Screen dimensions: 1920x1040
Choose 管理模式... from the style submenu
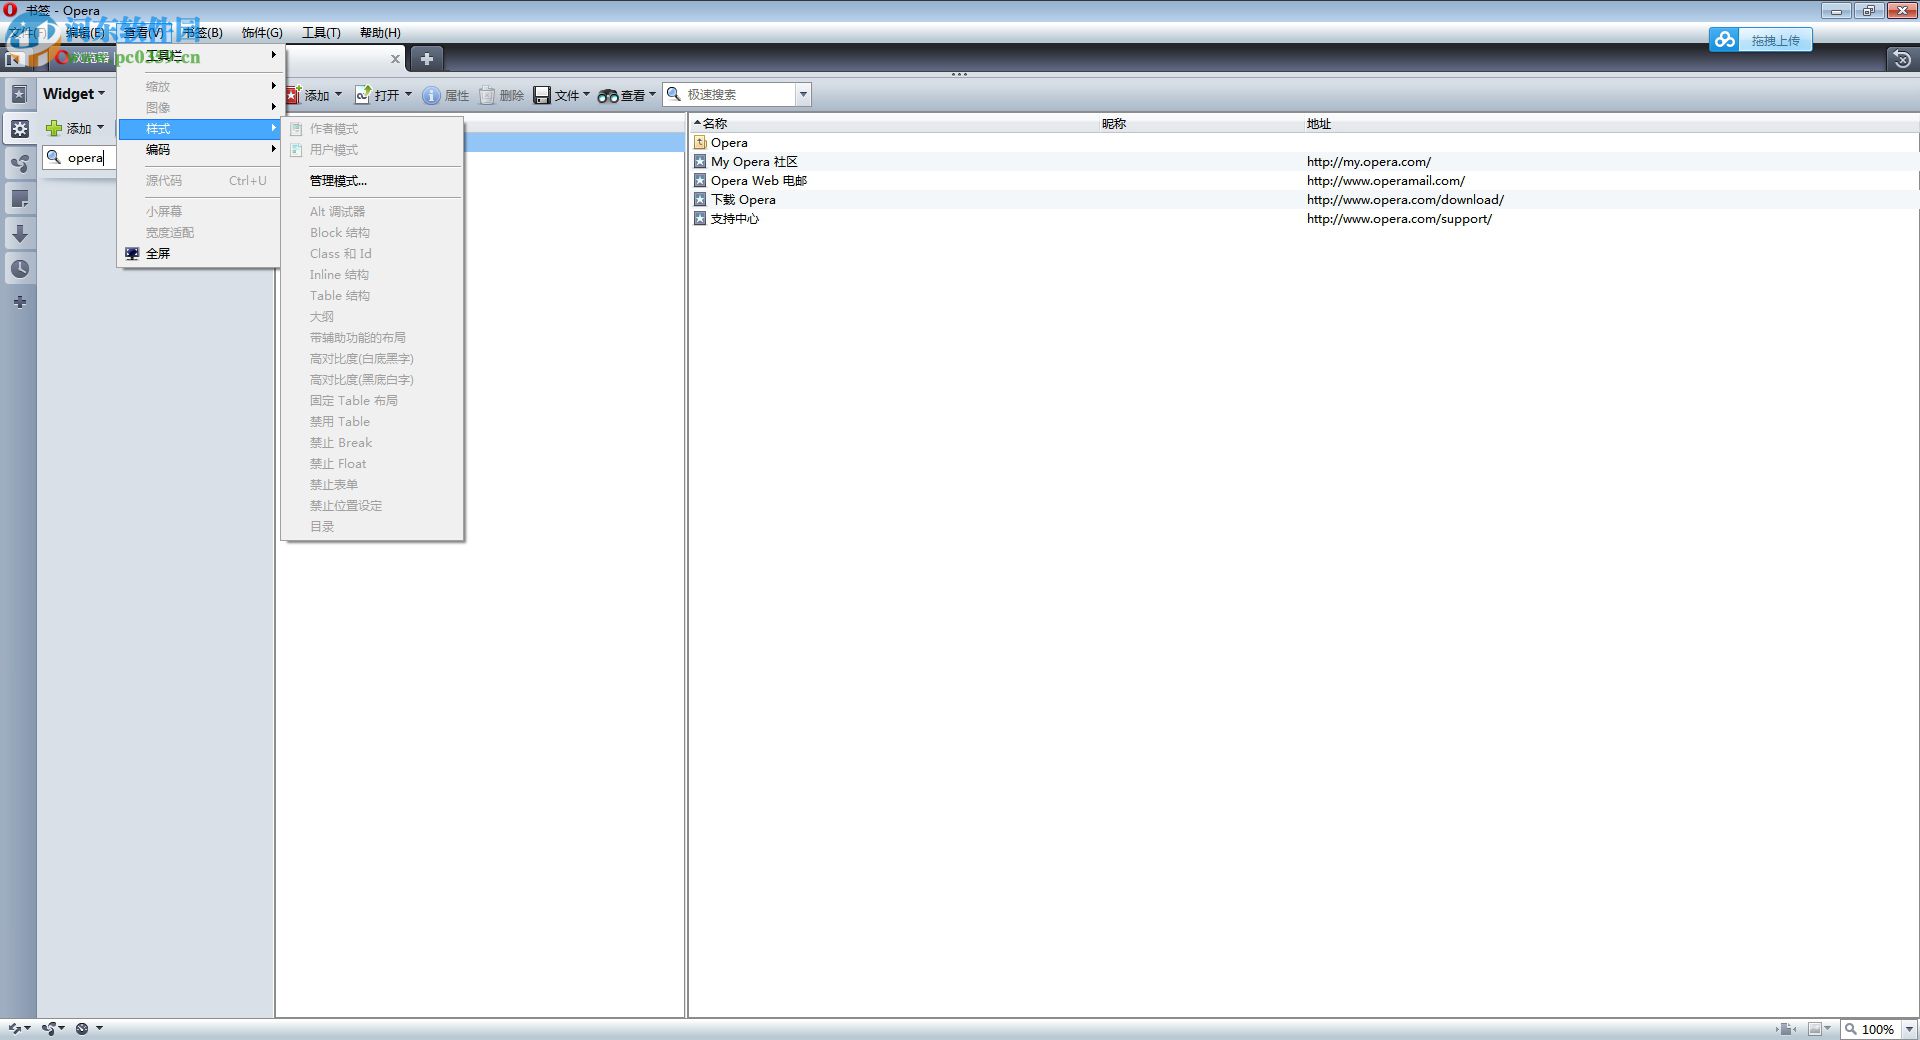tap(372, 181)
